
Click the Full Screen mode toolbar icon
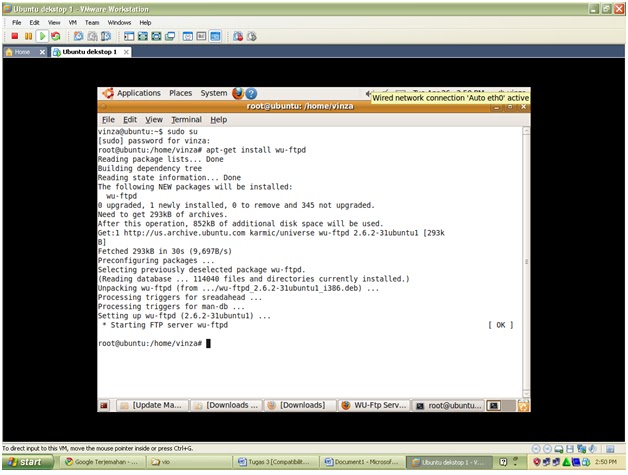(156, 36)
